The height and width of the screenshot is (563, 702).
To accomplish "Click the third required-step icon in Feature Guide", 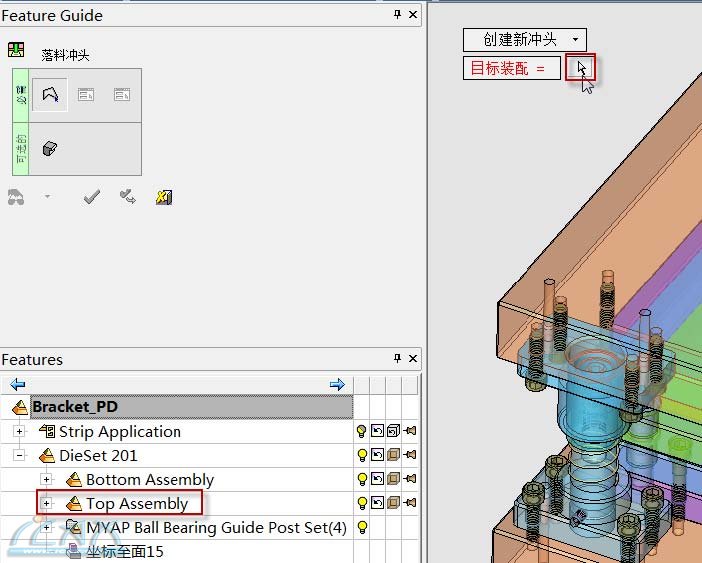I will click(x=122, y=95).
